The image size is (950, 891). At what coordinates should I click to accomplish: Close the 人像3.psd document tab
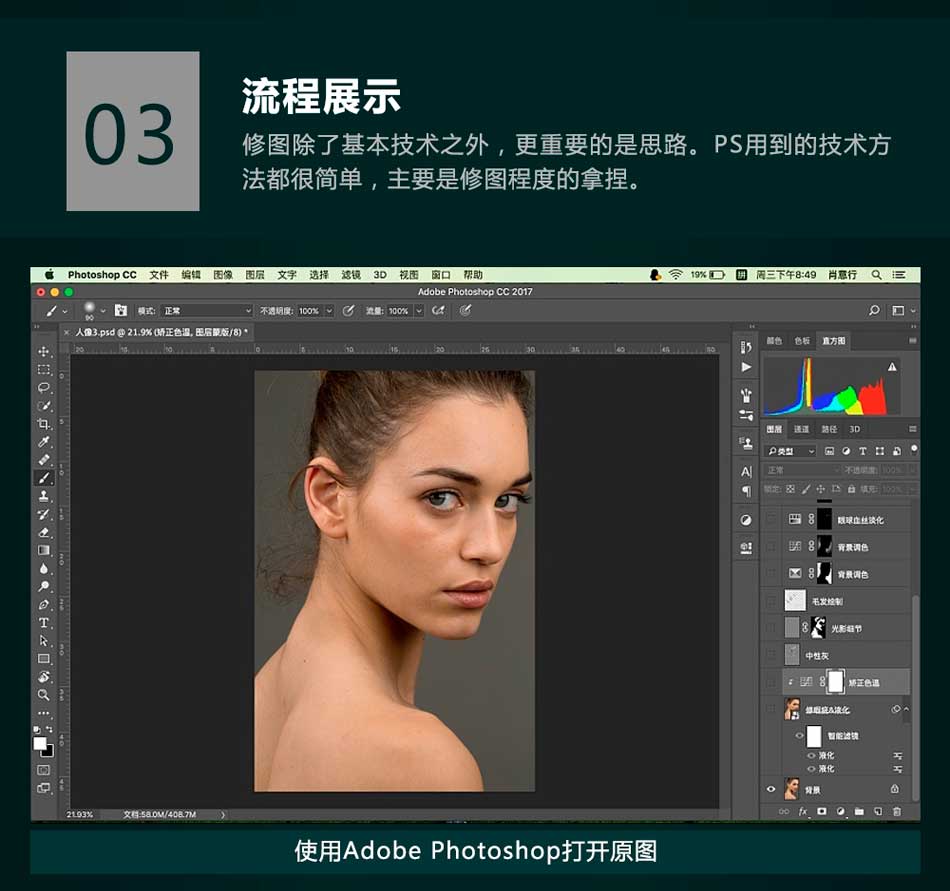coord(67,332)
